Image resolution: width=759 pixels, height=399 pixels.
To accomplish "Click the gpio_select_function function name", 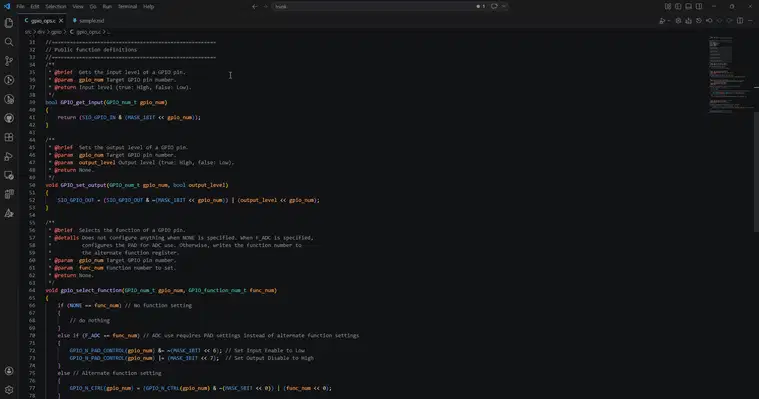I will 91,291.
